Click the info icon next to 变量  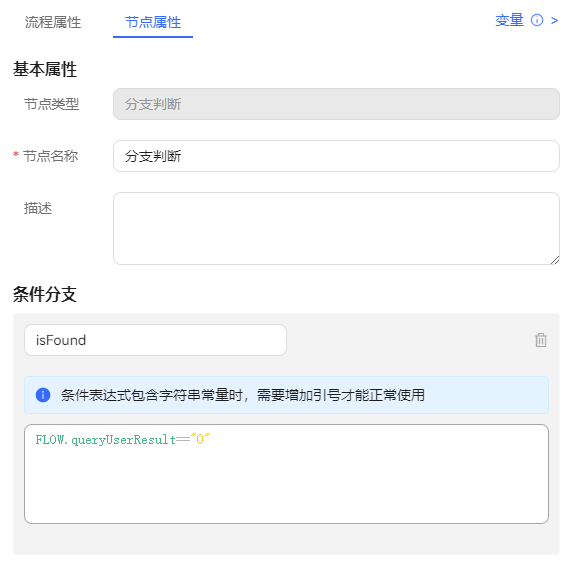(x=537, y=20)
